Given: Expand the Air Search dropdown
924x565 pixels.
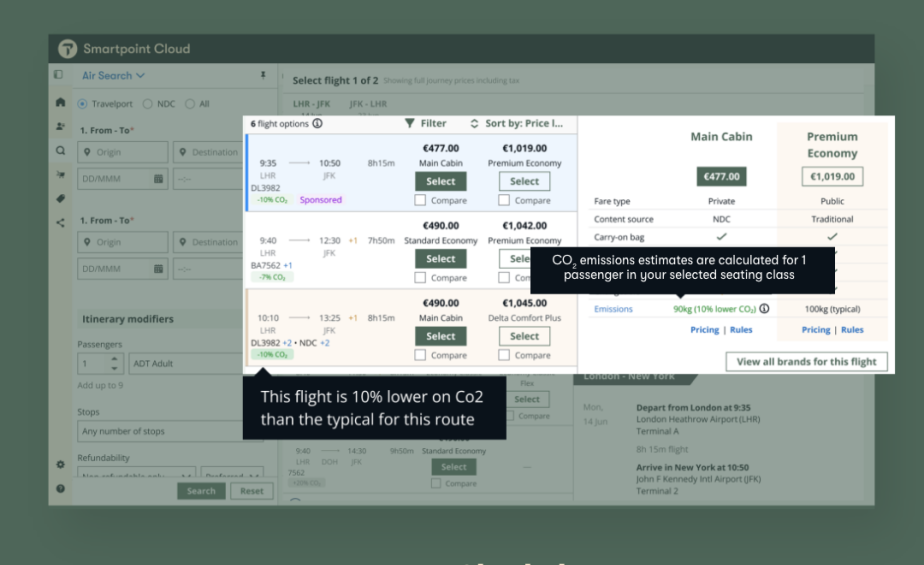Looking at the screenshot, I should (113, 75).
